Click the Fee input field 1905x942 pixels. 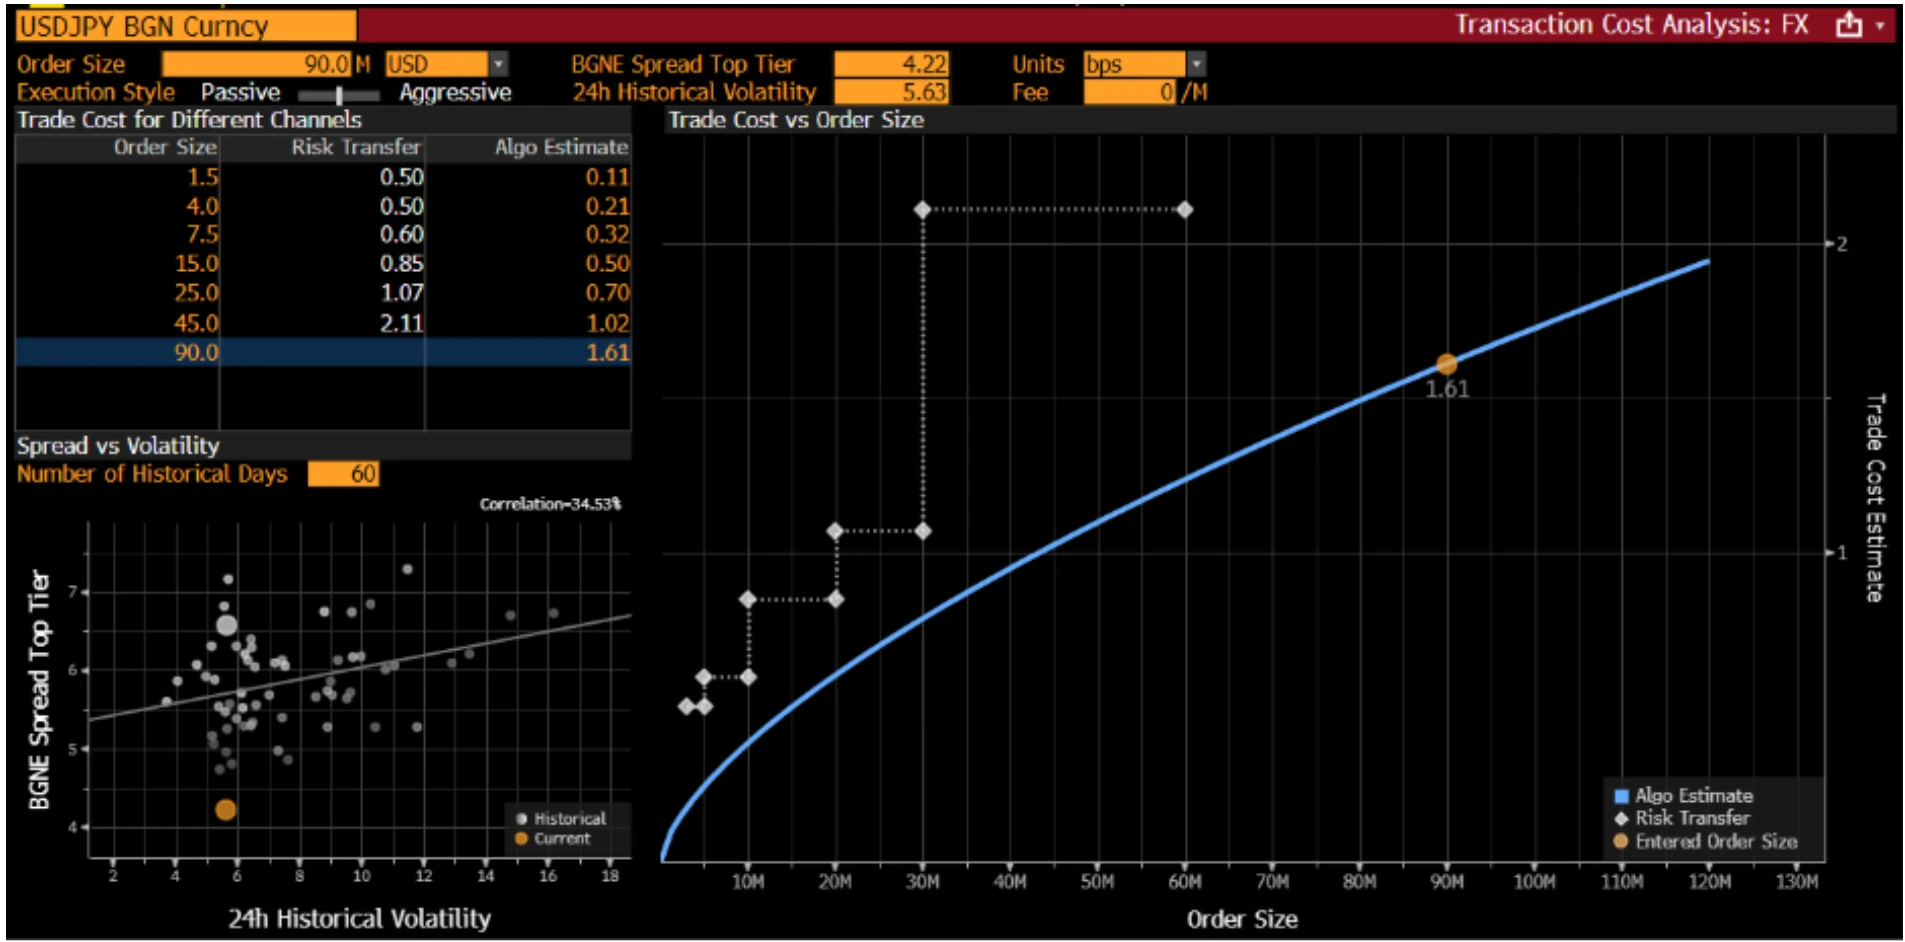(x=1129, y=92)
